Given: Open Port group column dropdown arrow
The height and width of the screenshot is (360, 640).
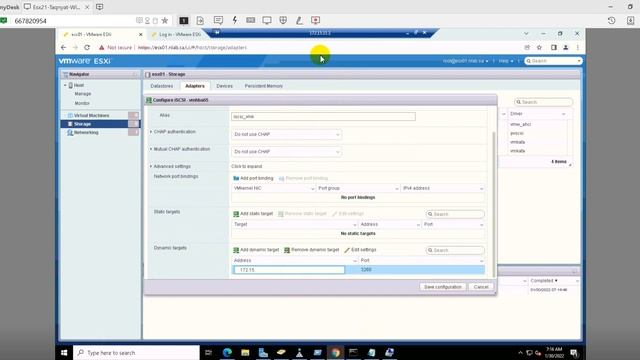Looking at the screenshot, I should pos(396,189).
